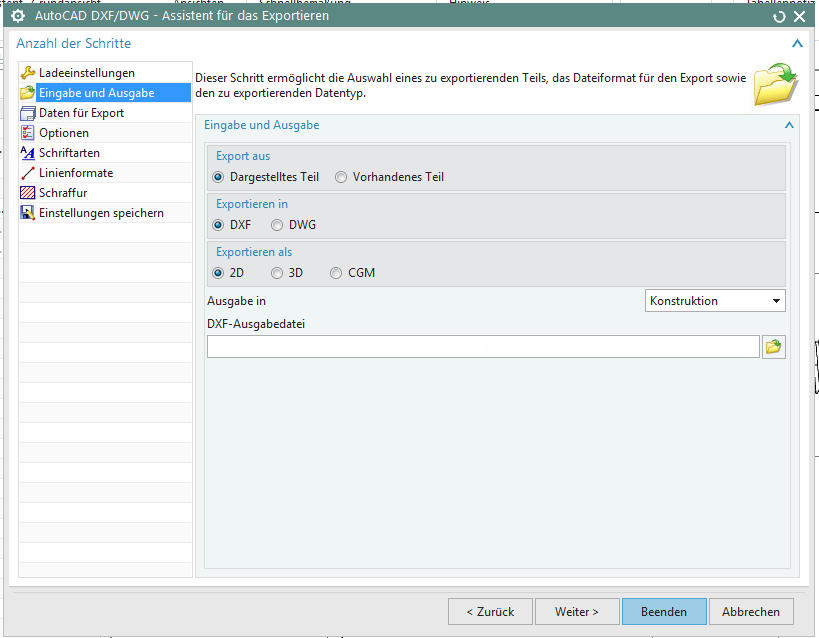Select the 3D export option
Viewport: 819px width, 638px height.
tap(277, 273)
